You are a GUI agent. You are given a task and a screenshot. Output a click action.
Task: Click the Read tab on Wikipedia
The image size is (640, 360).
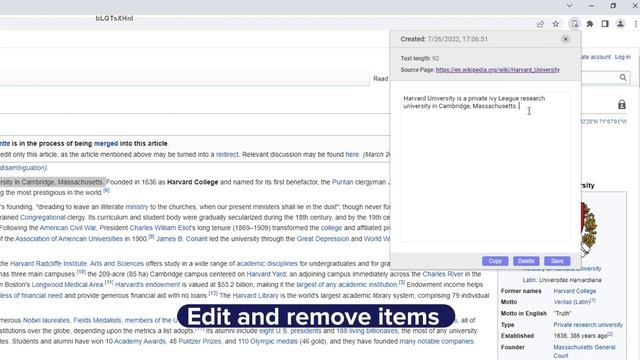(380, 79)
